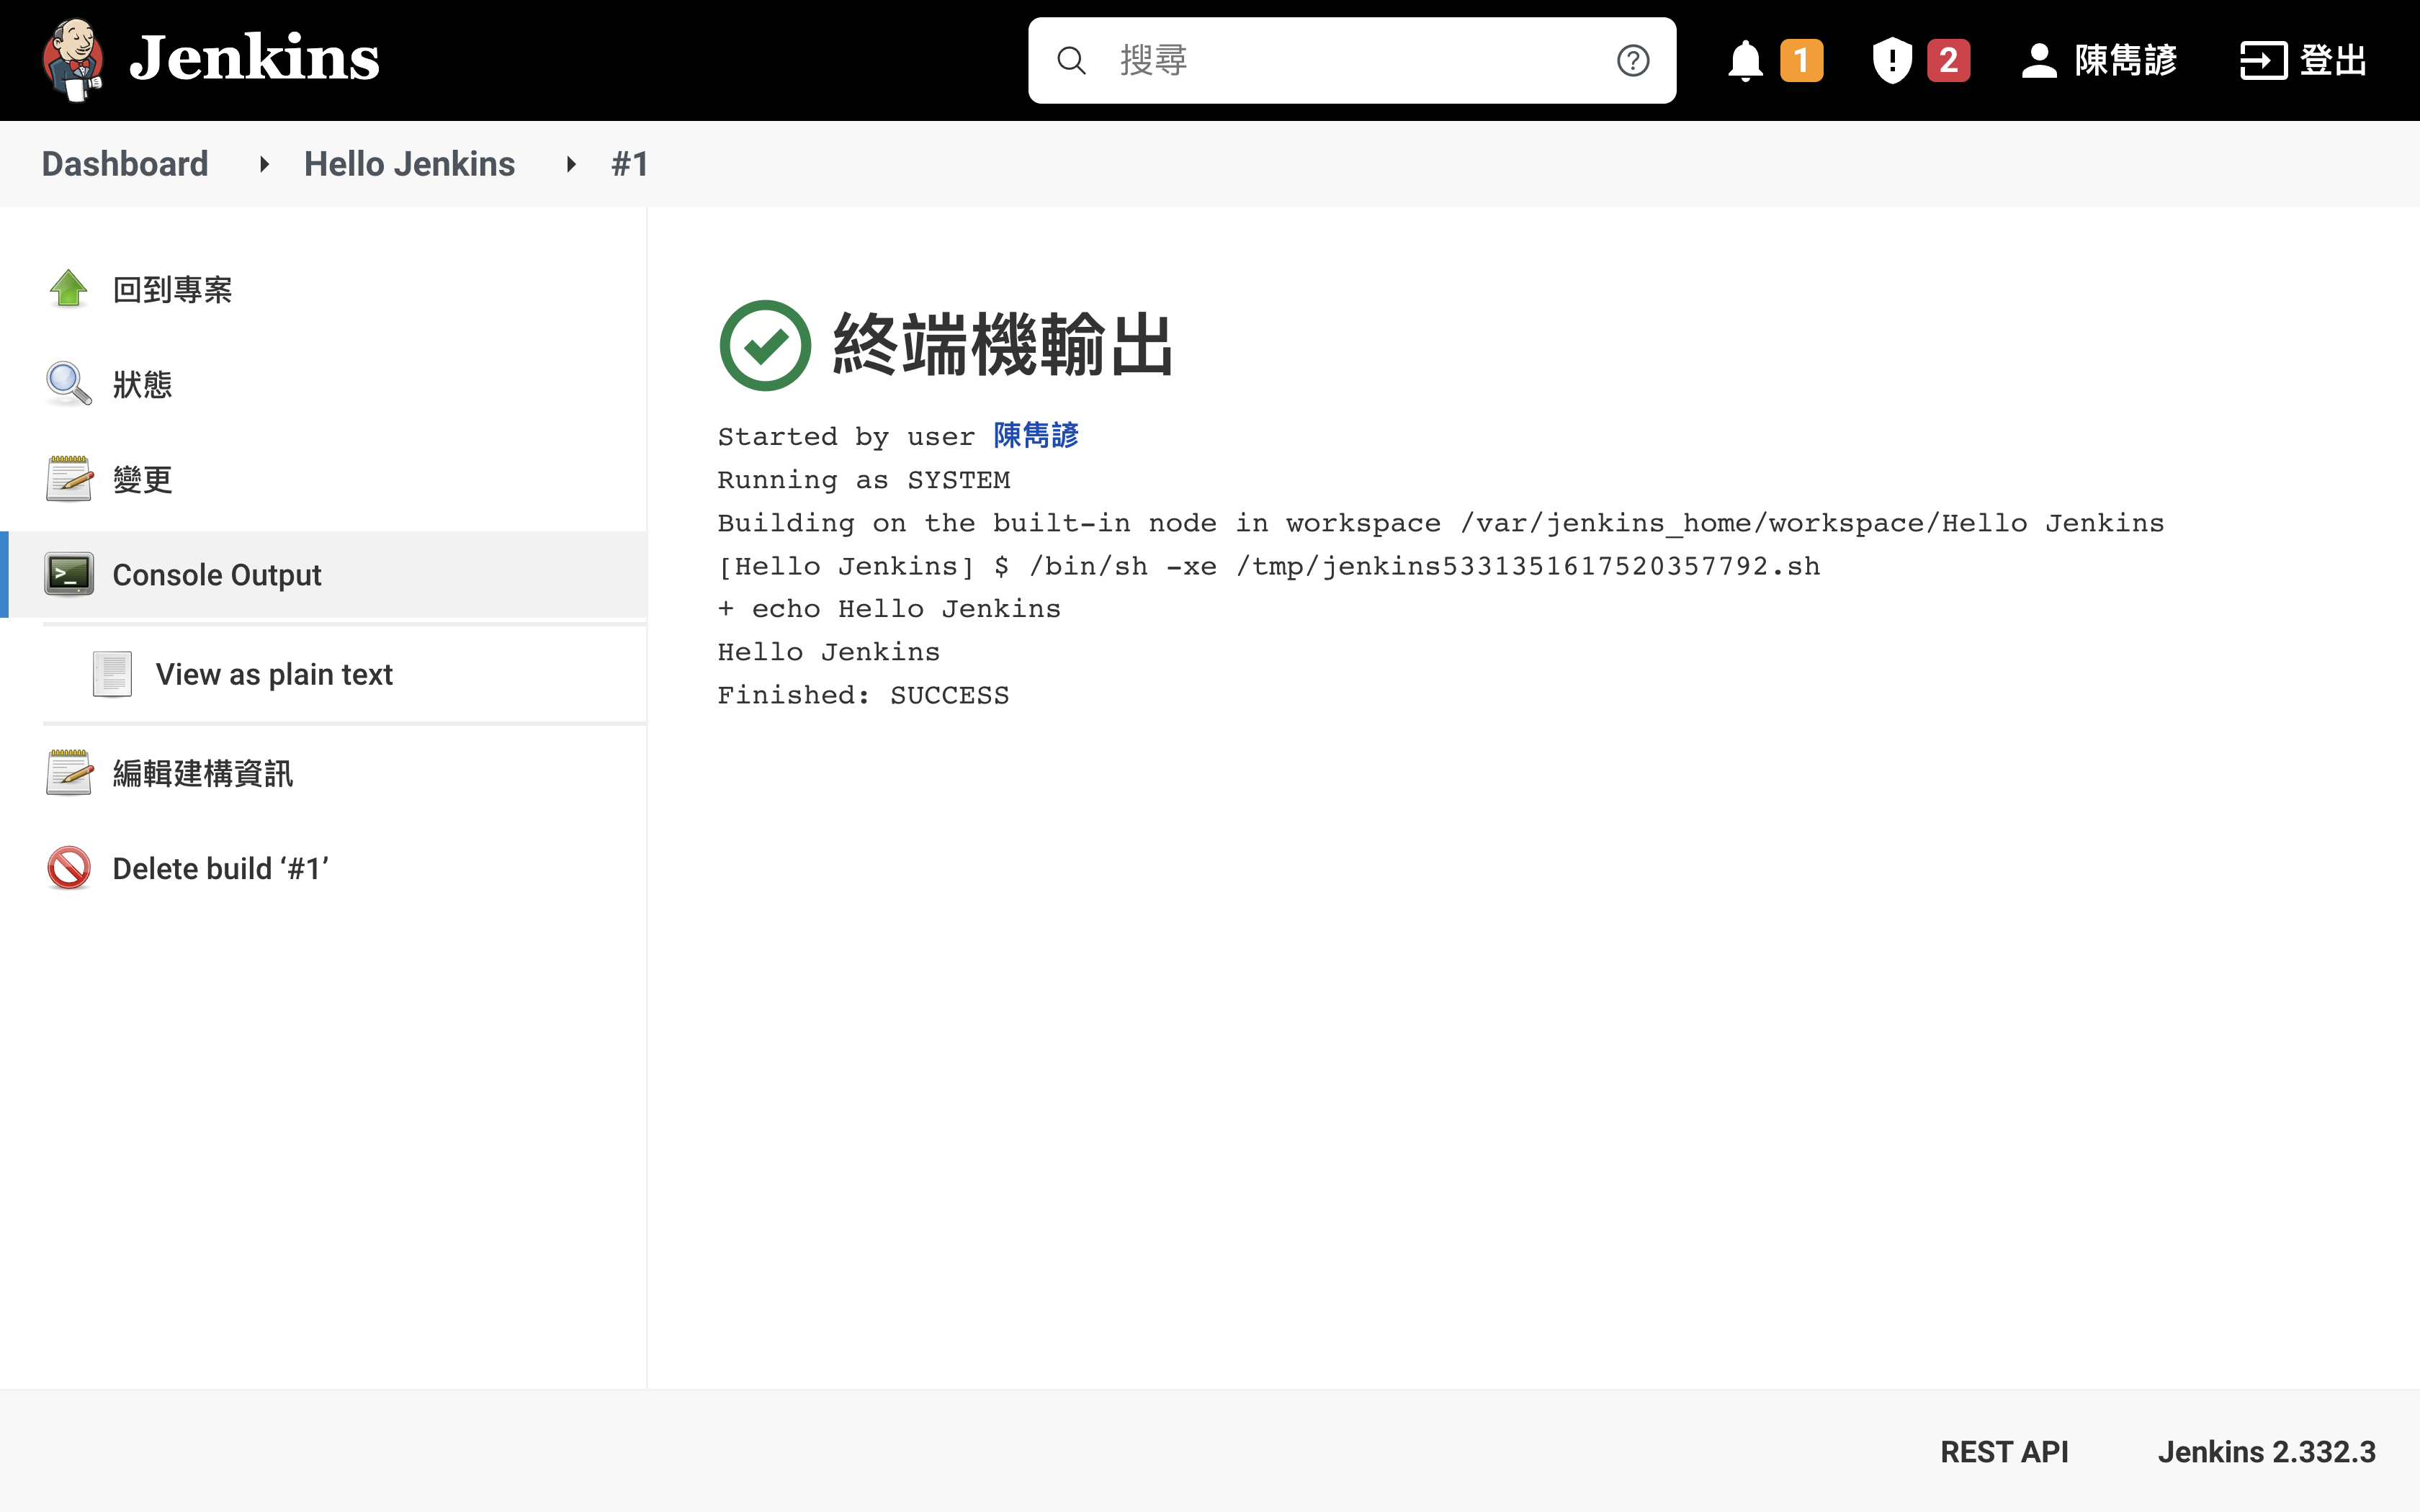Click 登出 to log out
The image size is (2420, 1512).
pos(2333,61)
